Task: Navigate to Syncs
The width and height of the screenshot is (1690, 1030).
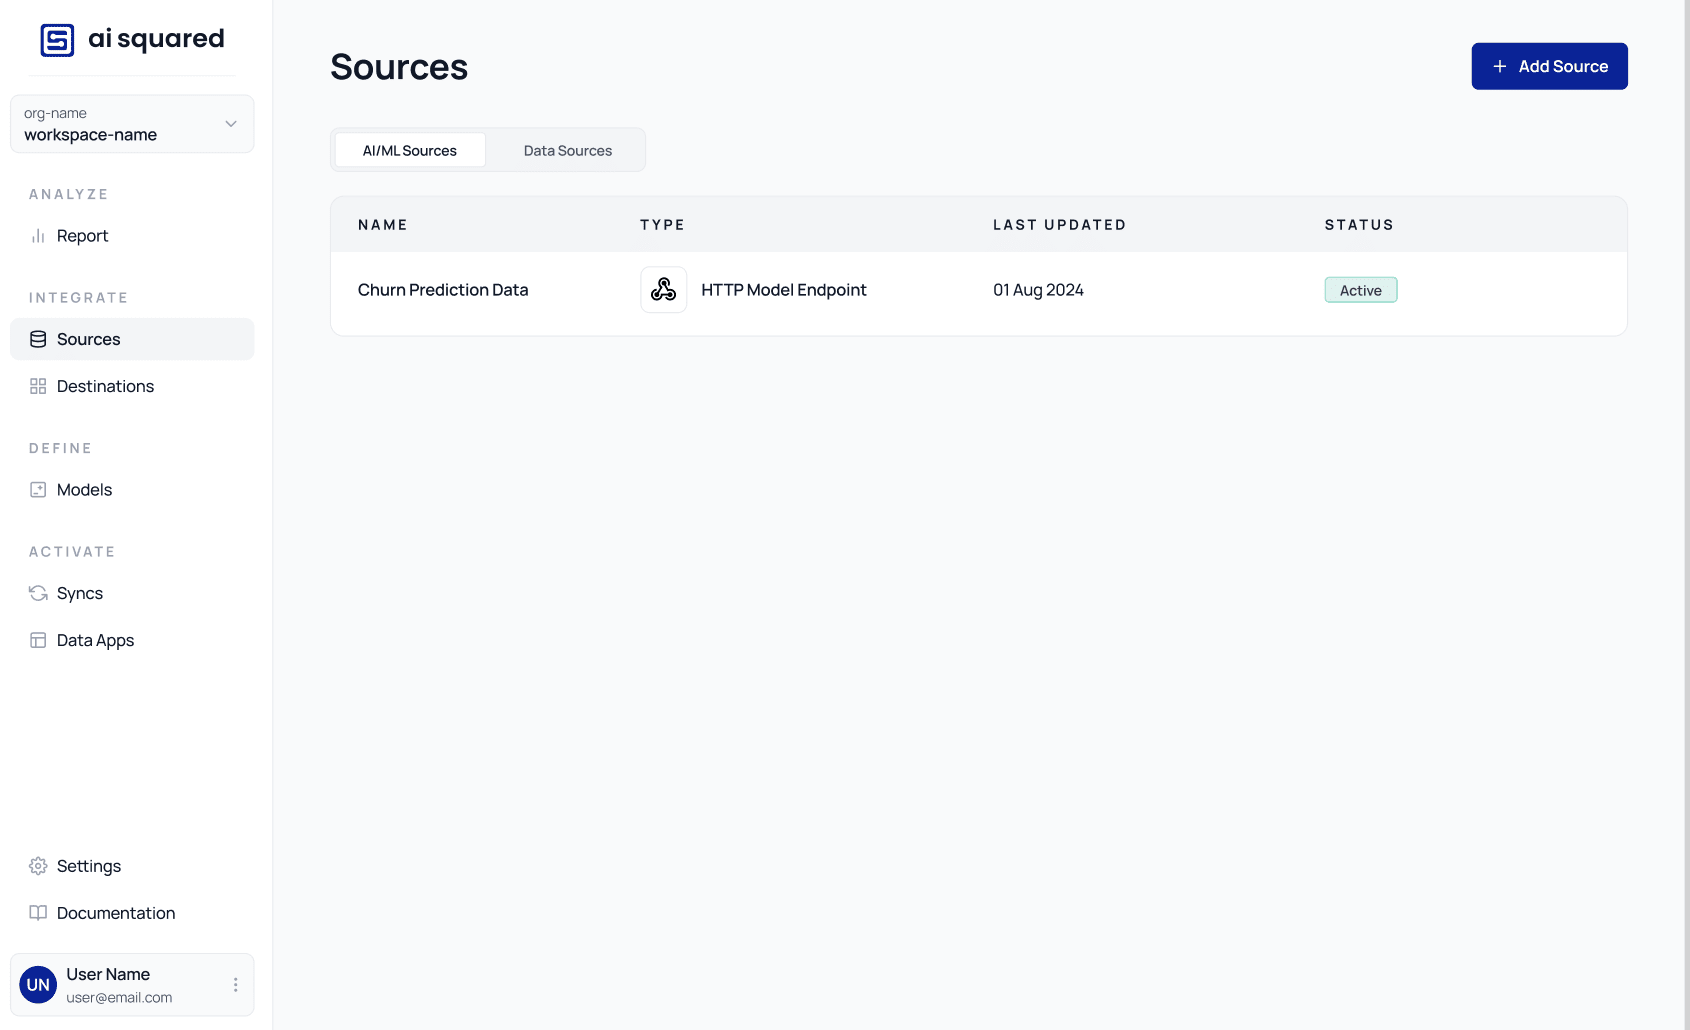Action: 132,593
